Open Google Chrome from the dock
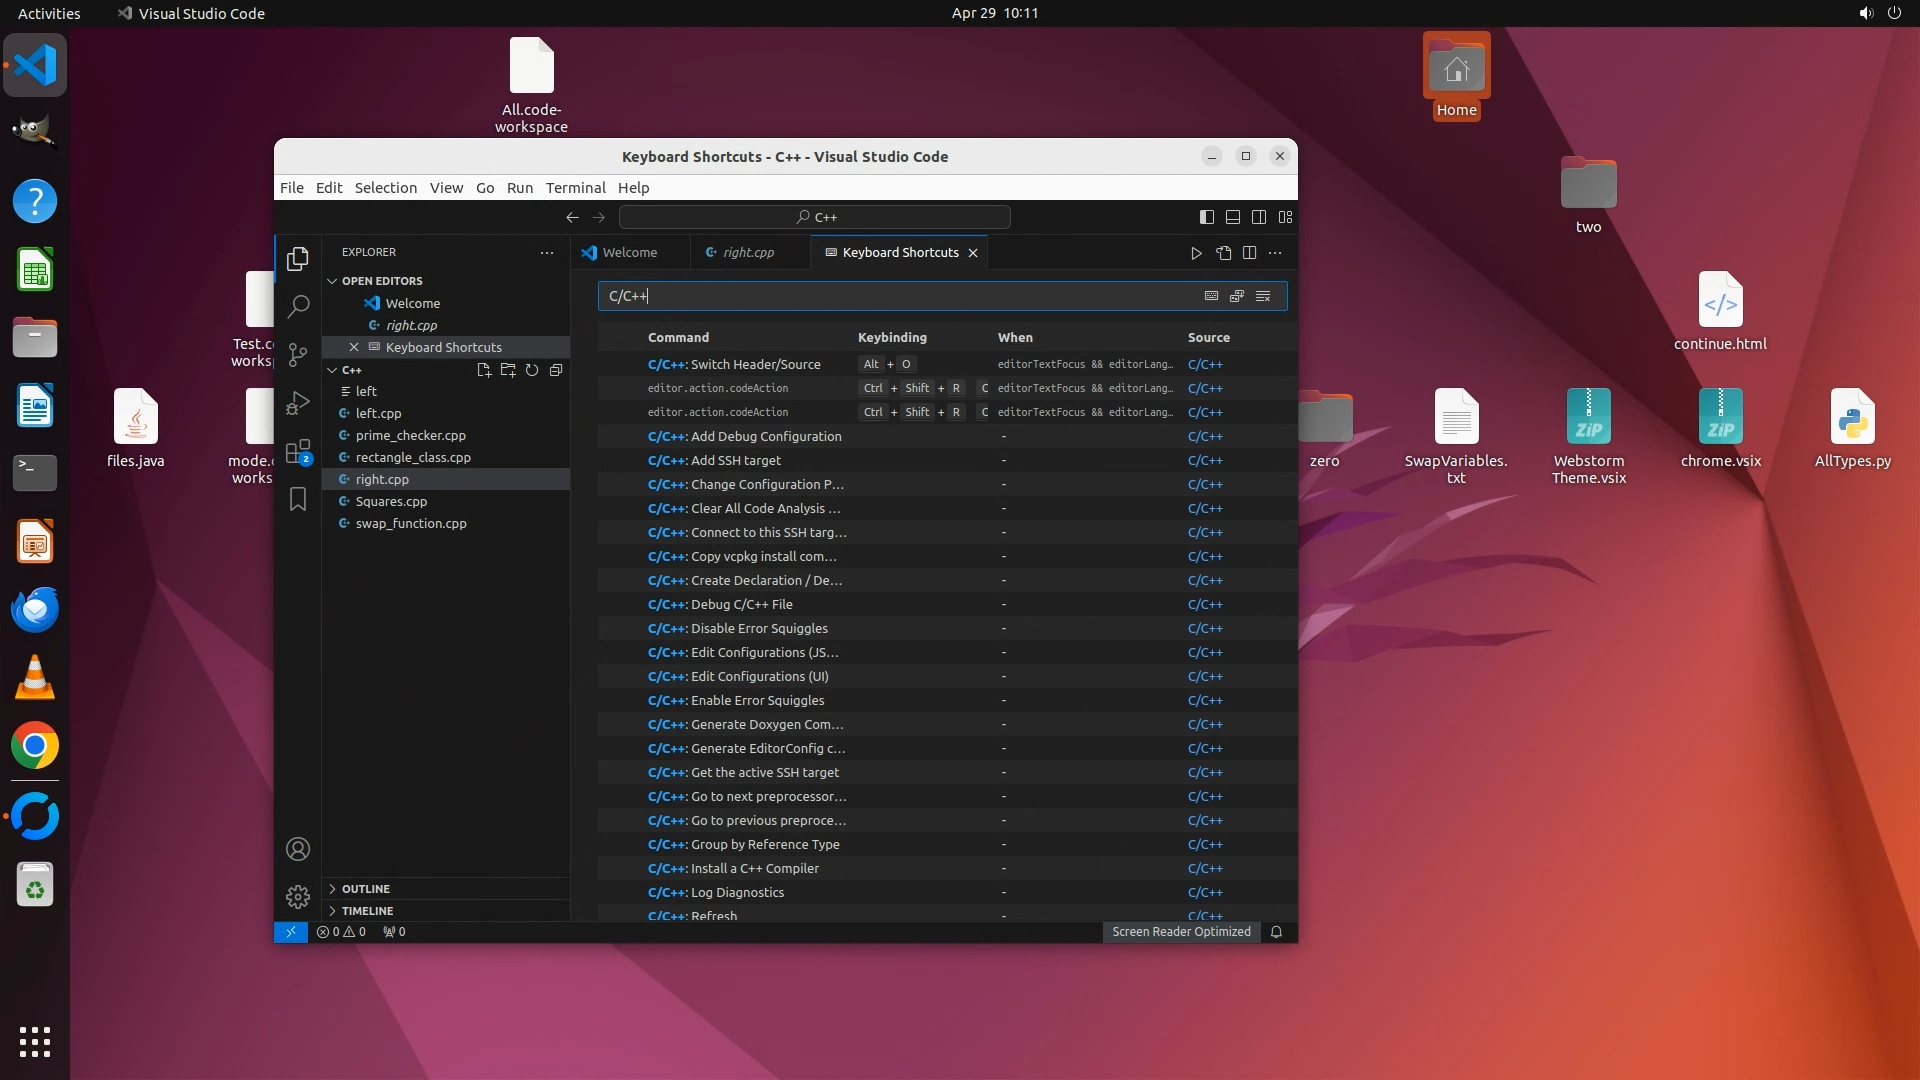Screen dimensions: 1920x1080 [x=35, y=746]
